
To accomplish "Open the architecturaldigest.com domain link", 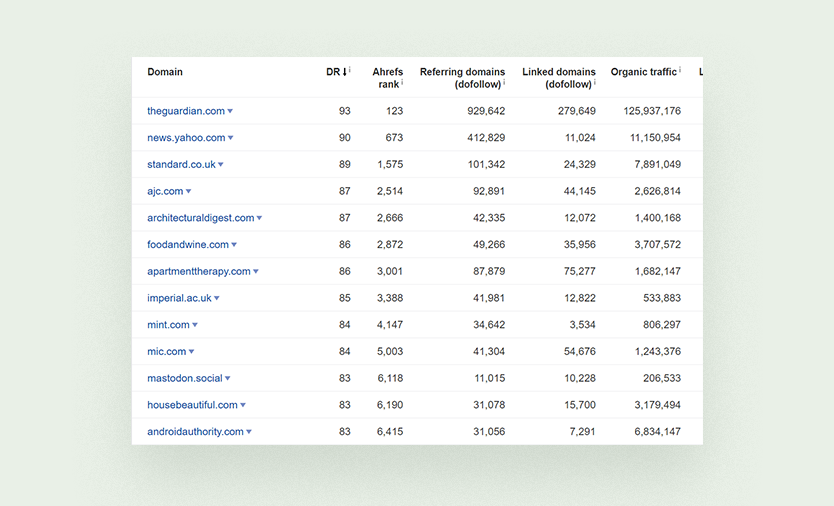I will (201, 218).
